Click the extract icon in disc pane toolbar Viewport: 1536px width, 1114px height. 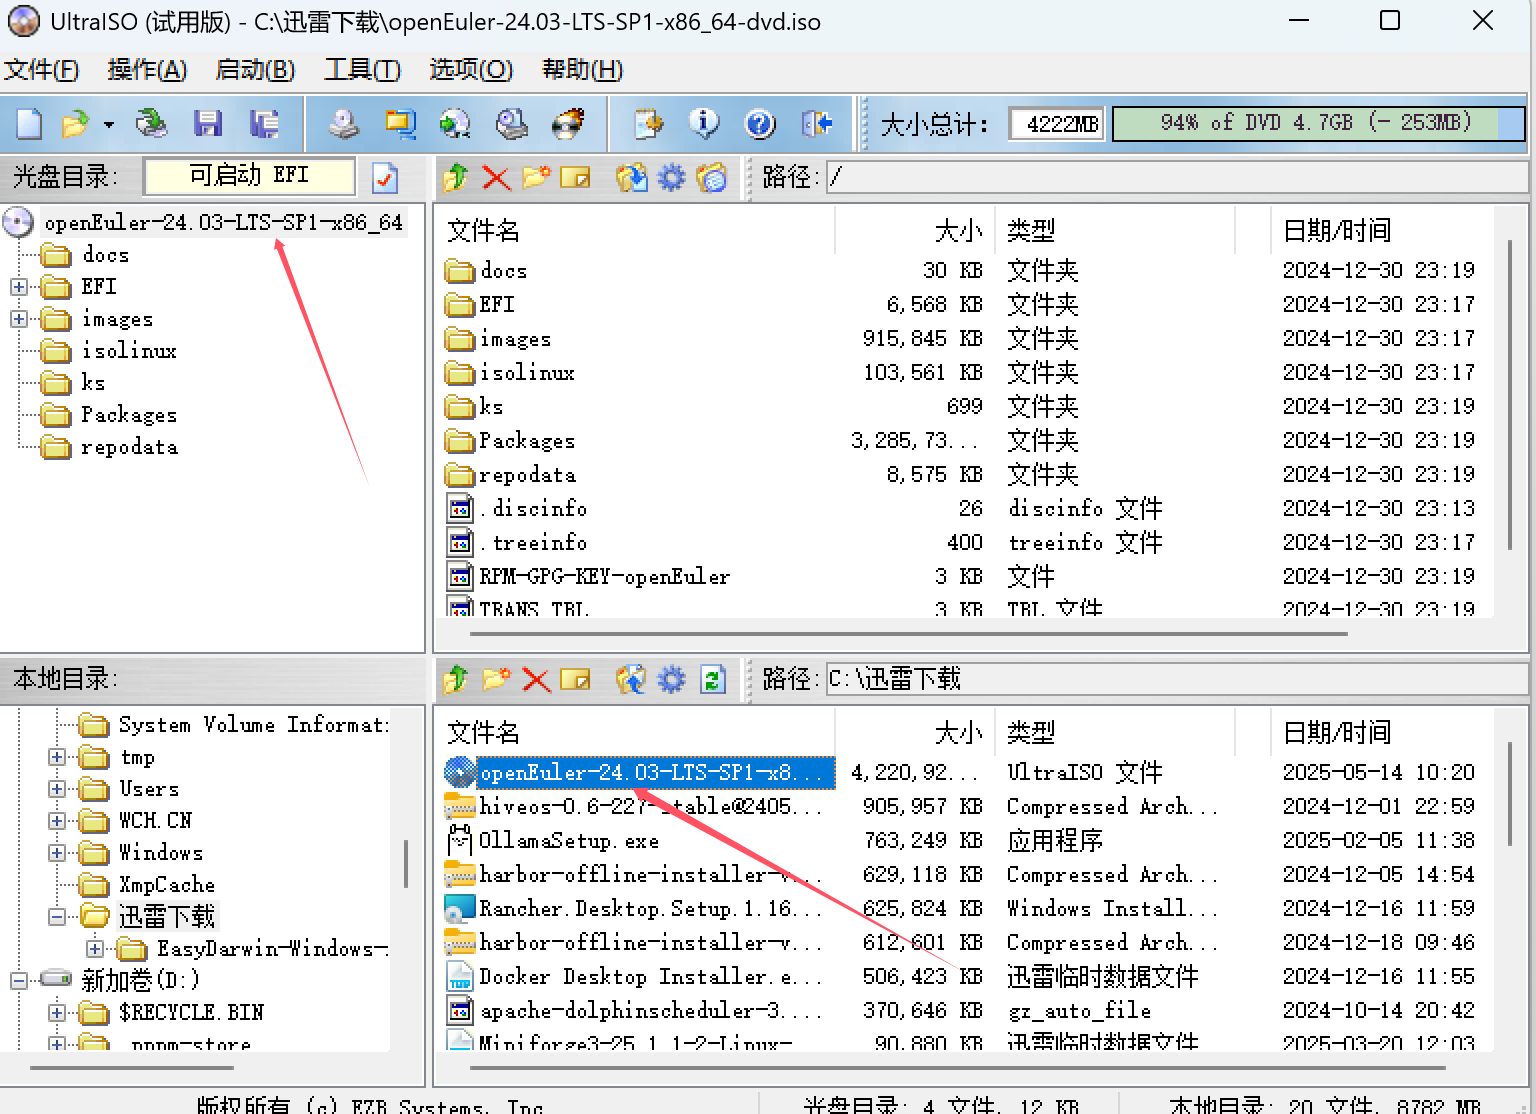pyautogui.click(x=631, y=178)
